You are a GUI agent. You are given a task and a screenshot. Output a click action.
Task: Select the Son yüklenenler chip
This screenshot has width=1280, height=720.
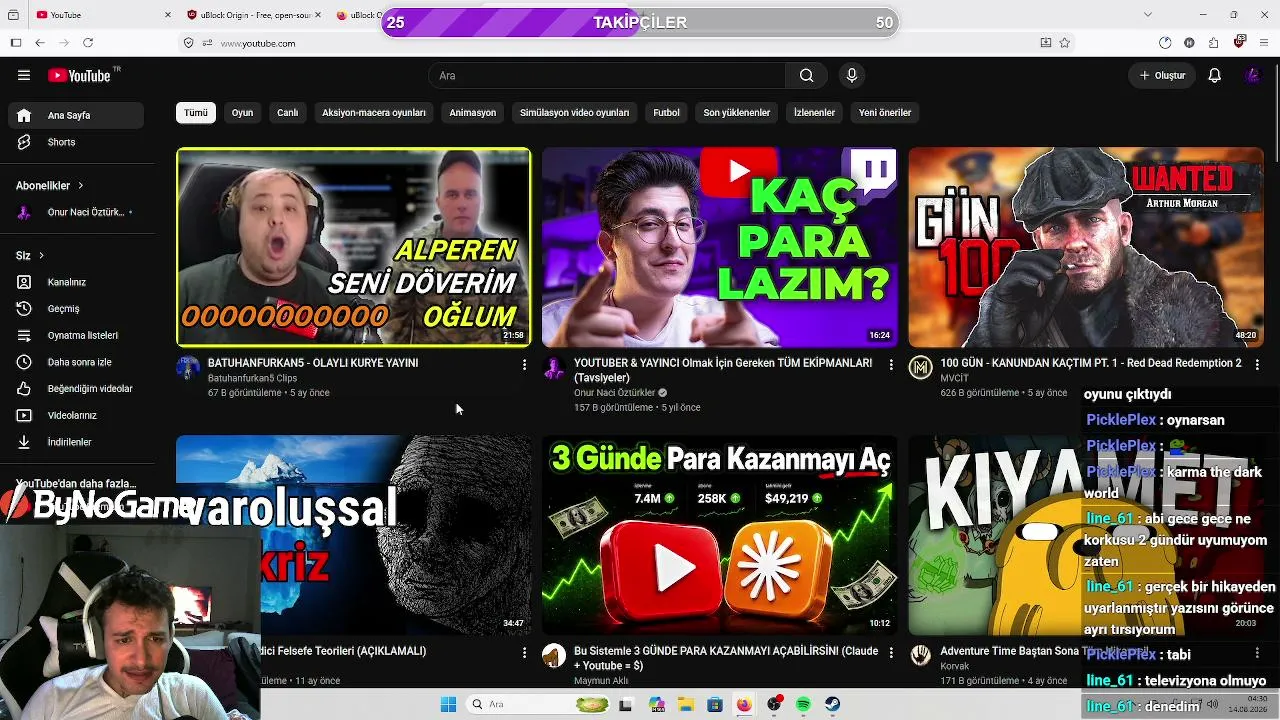point(737,113)
